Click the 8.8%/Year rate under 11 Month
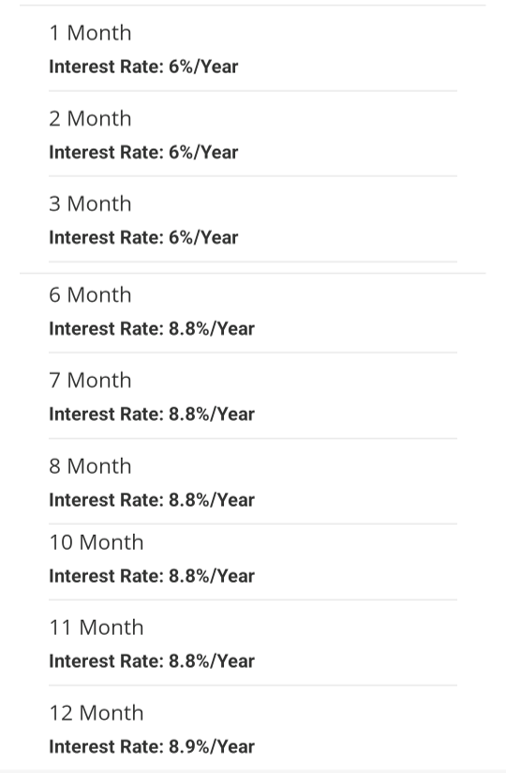 point(212,661)
